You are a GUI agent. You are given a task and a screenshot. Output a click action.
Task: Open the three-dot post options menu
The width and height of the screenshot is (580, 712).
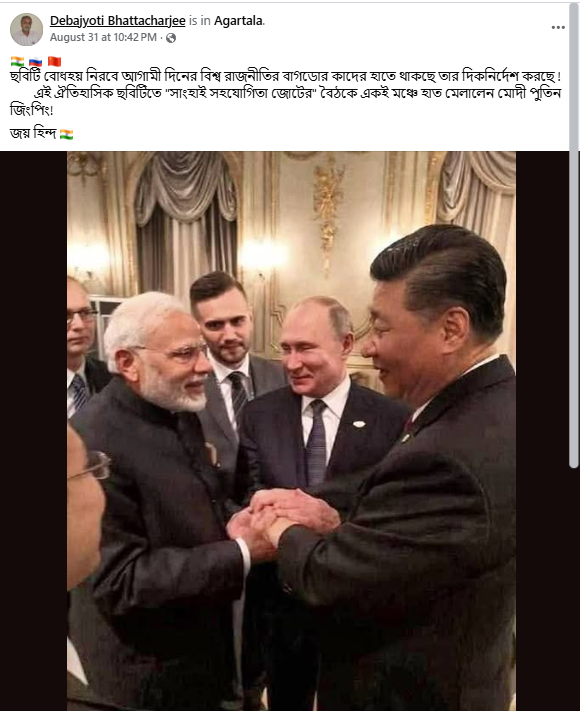[x=558, y=27]
